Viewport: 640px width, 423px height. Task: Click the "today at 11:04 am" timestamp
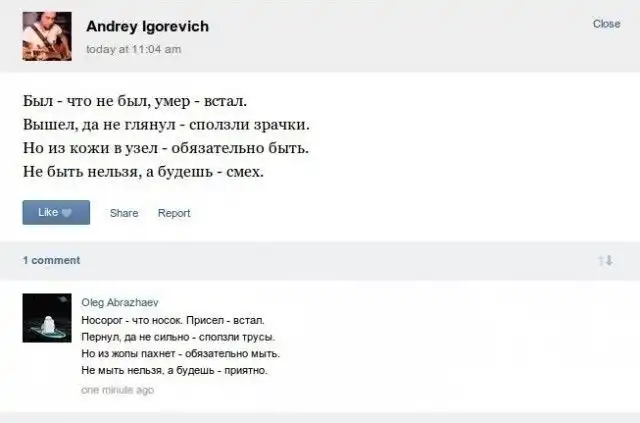click(134, 48)
